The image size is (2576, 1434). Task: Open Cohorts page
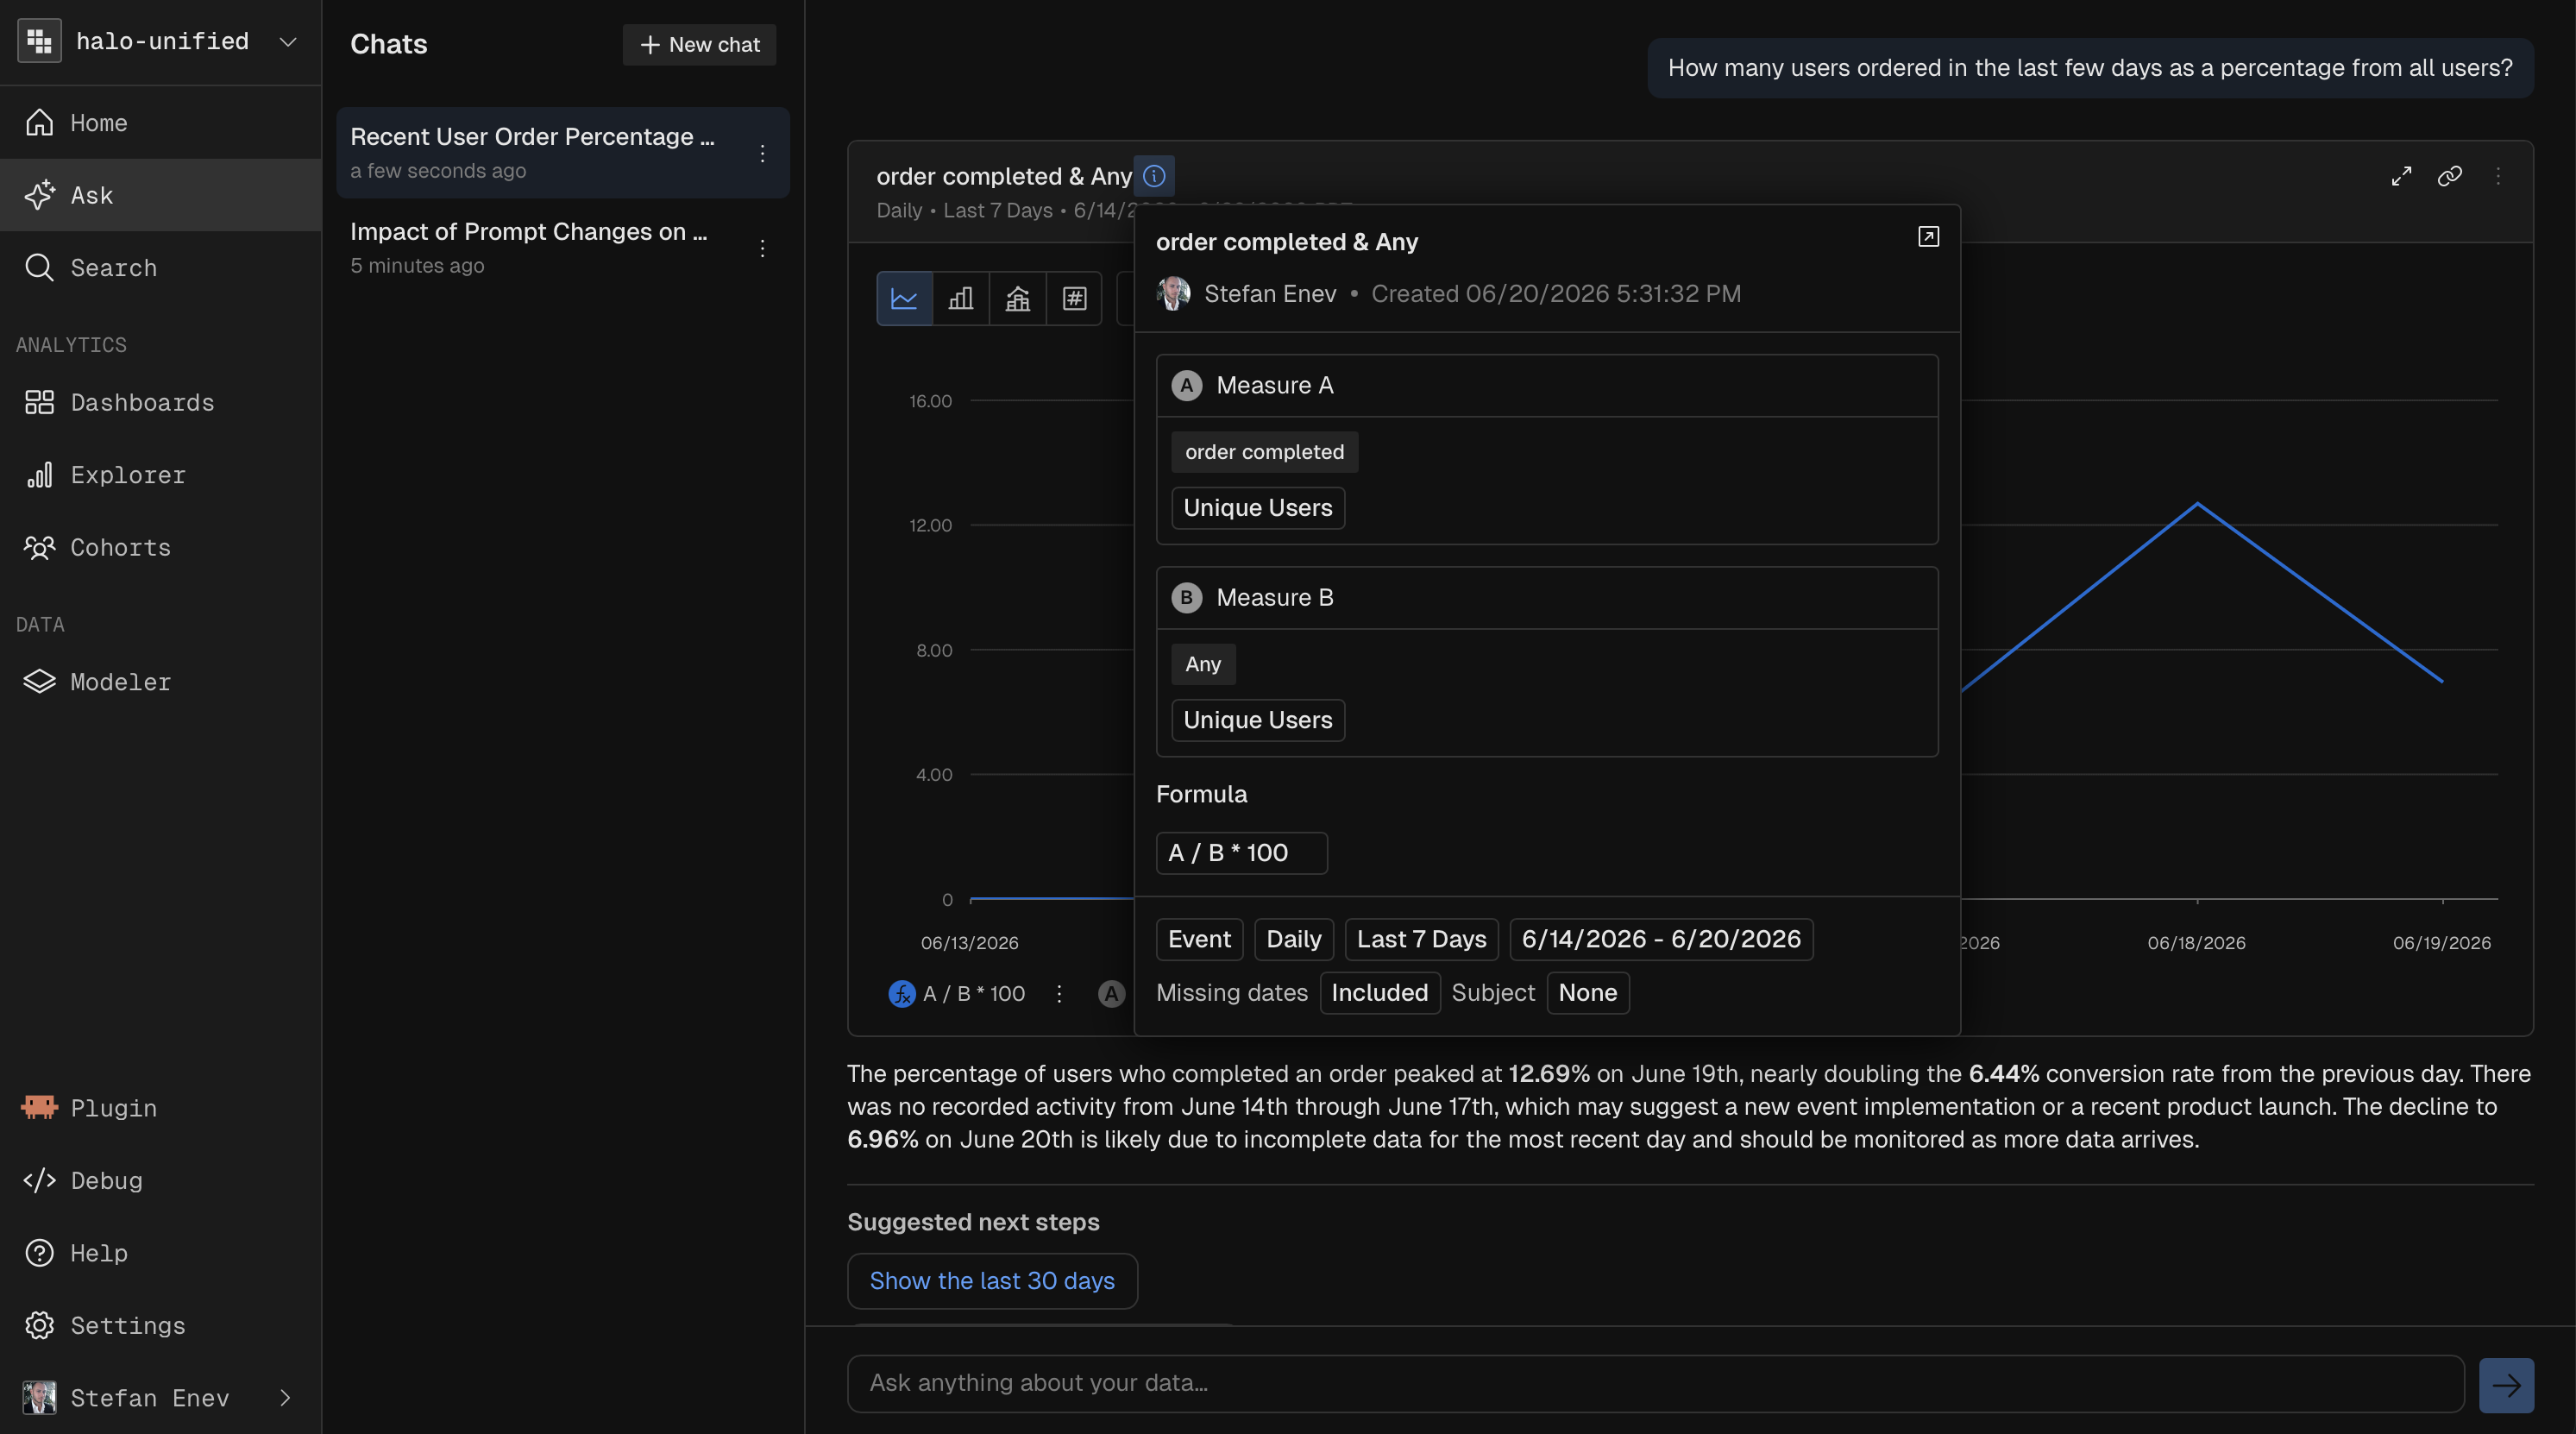tap(160, 547)
